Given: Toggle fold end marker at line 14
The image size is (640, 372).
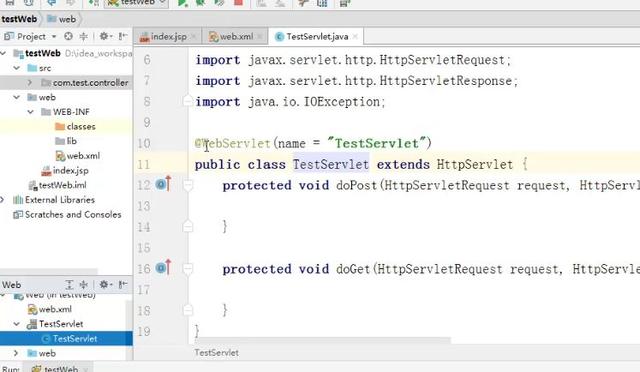Looking at the screenshot, I should [188, 226].
